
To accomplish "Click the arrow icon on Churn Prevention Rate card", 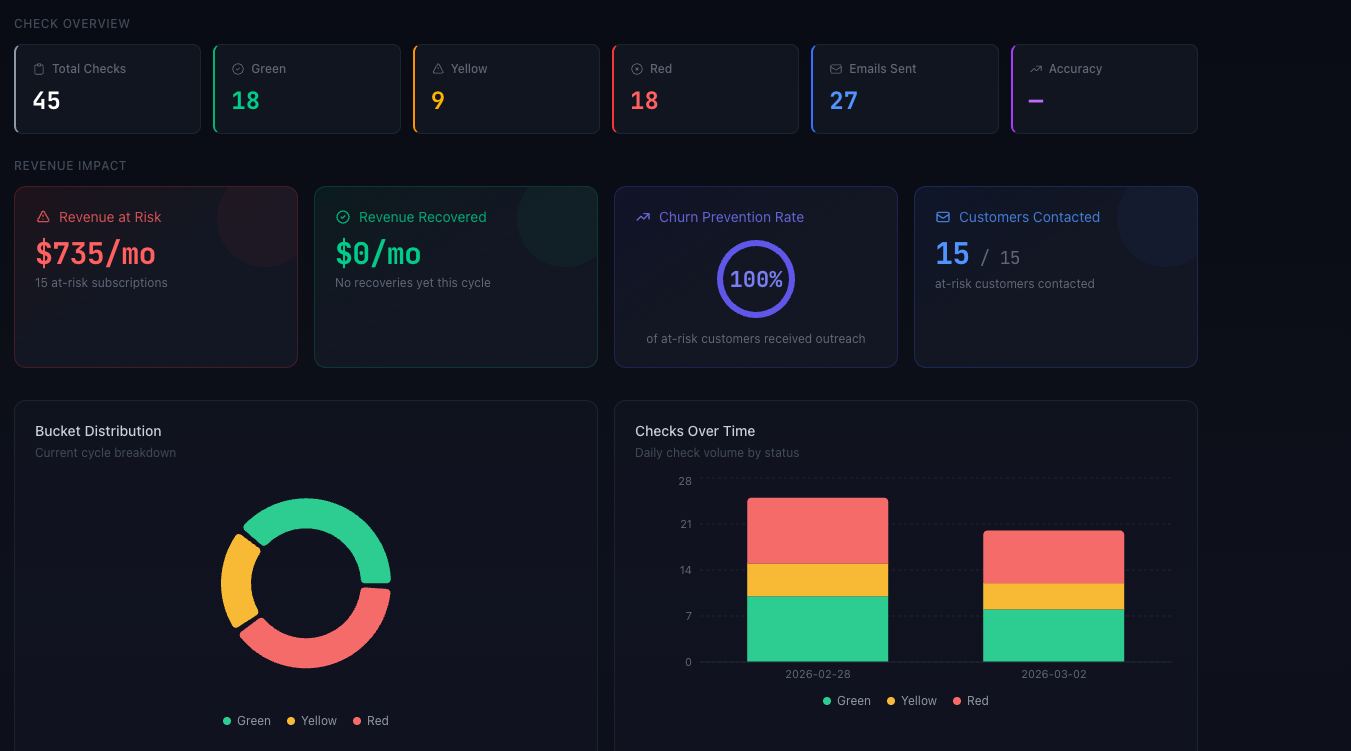I will (x=641, y=216).
